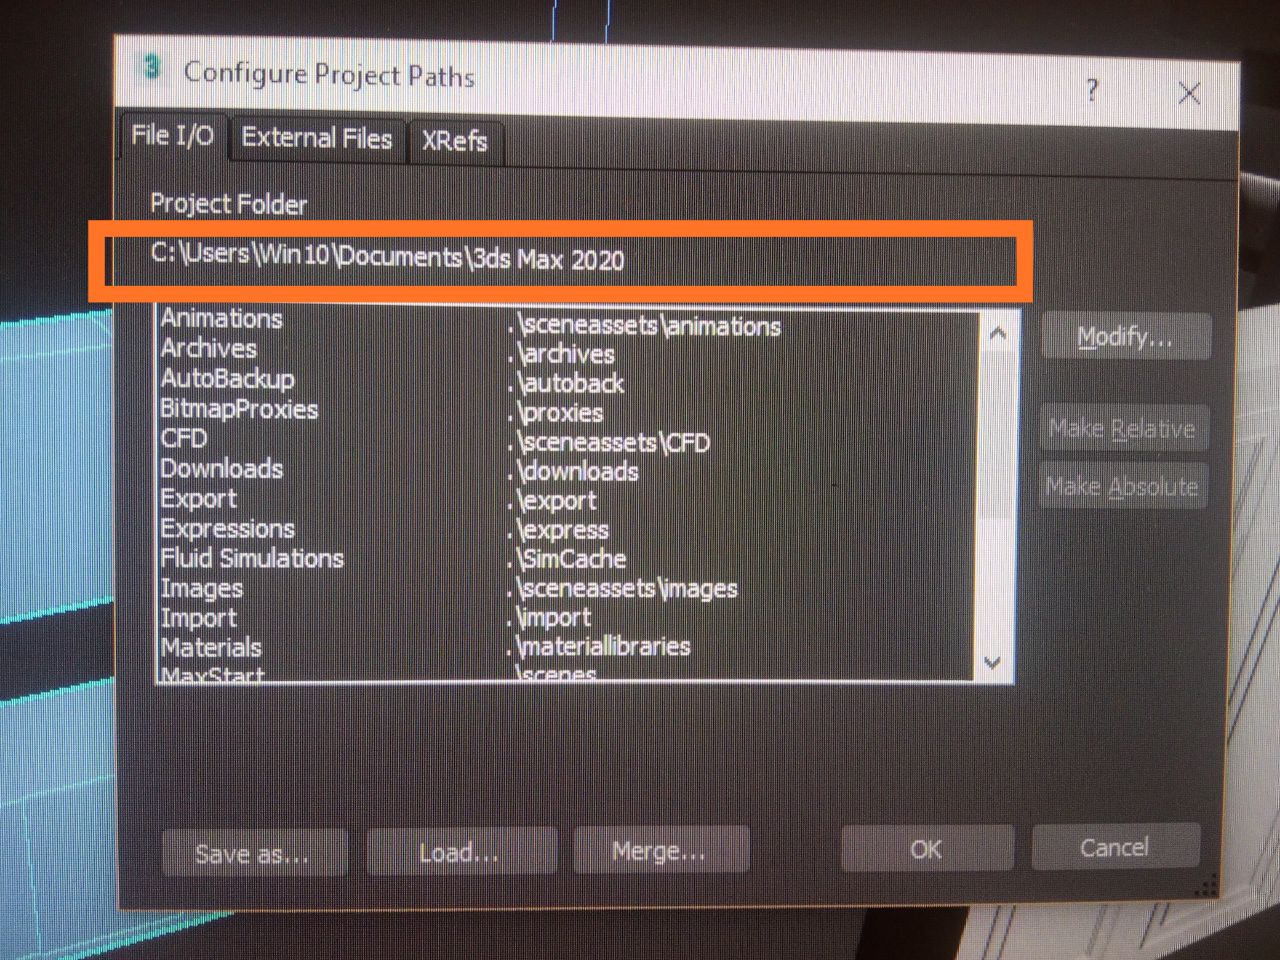Viewport: 1280px width, 960px height.
Task: Switch to the File I/O tab
Action: coord(173,136)
